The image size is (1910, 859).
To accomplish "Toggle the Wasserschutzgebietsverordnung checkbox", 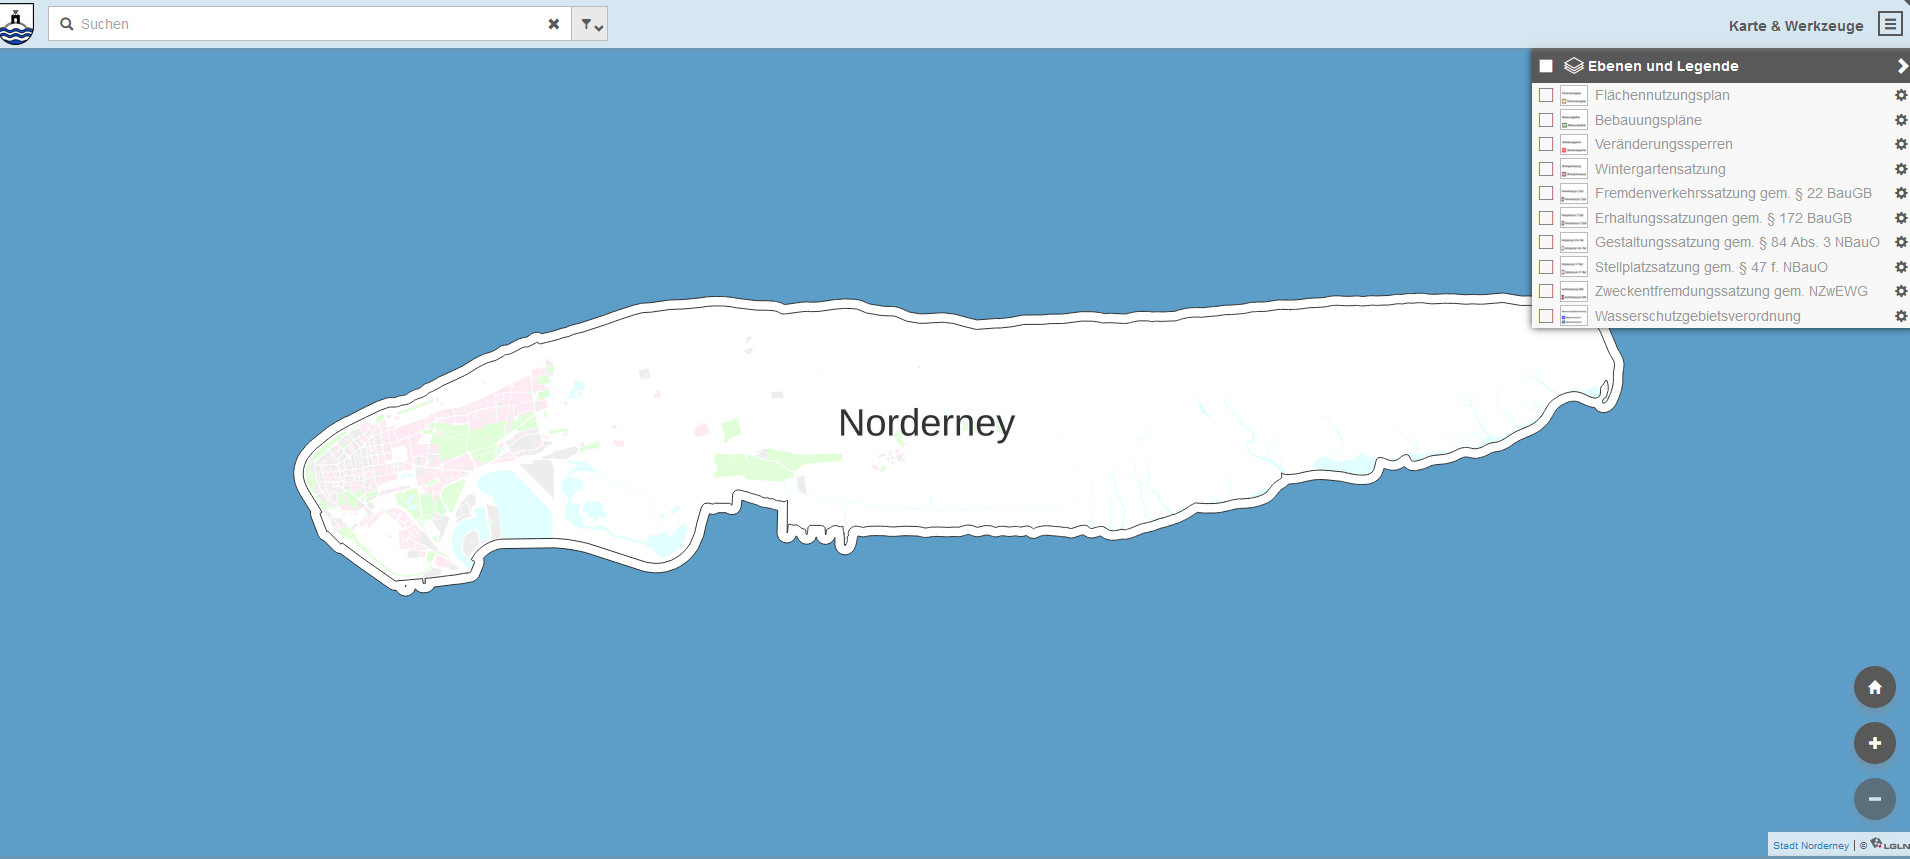I will tap(1546, 316).
